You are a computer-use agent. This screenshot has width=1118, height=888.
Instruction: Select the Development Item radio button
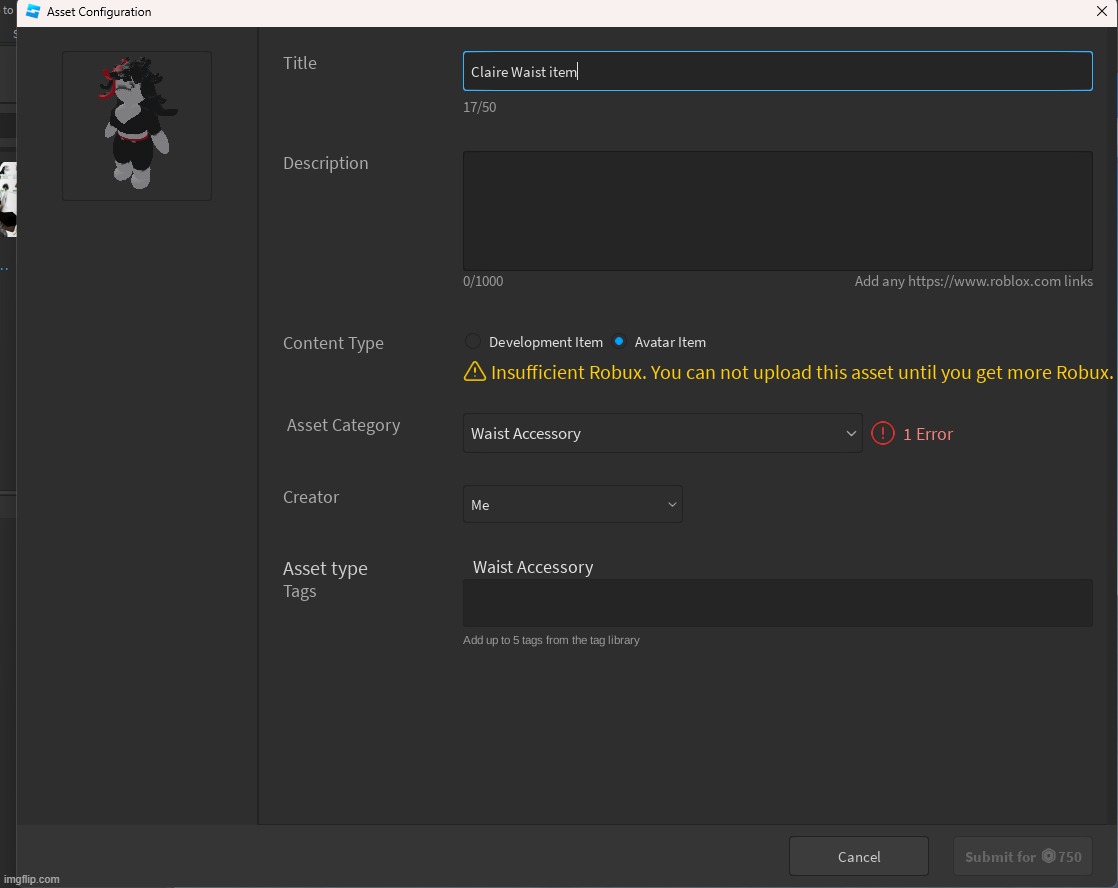473,342
